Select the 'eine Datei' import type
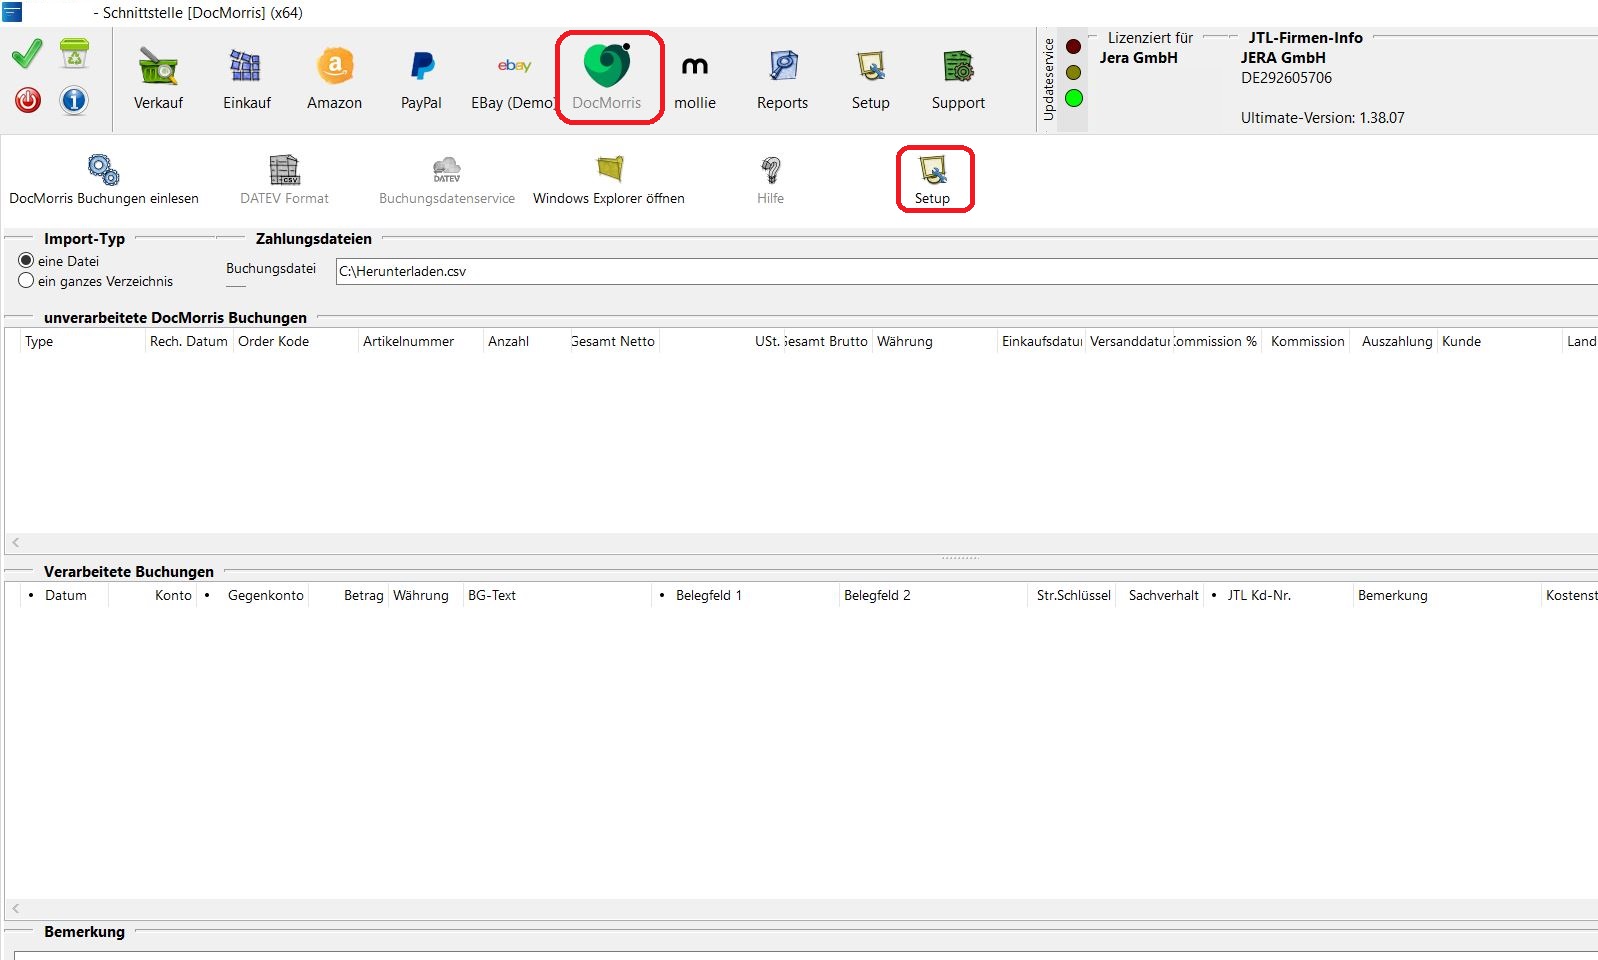Image resolution: width=1598 pixels, height=960 pixels. coord(26,261)
